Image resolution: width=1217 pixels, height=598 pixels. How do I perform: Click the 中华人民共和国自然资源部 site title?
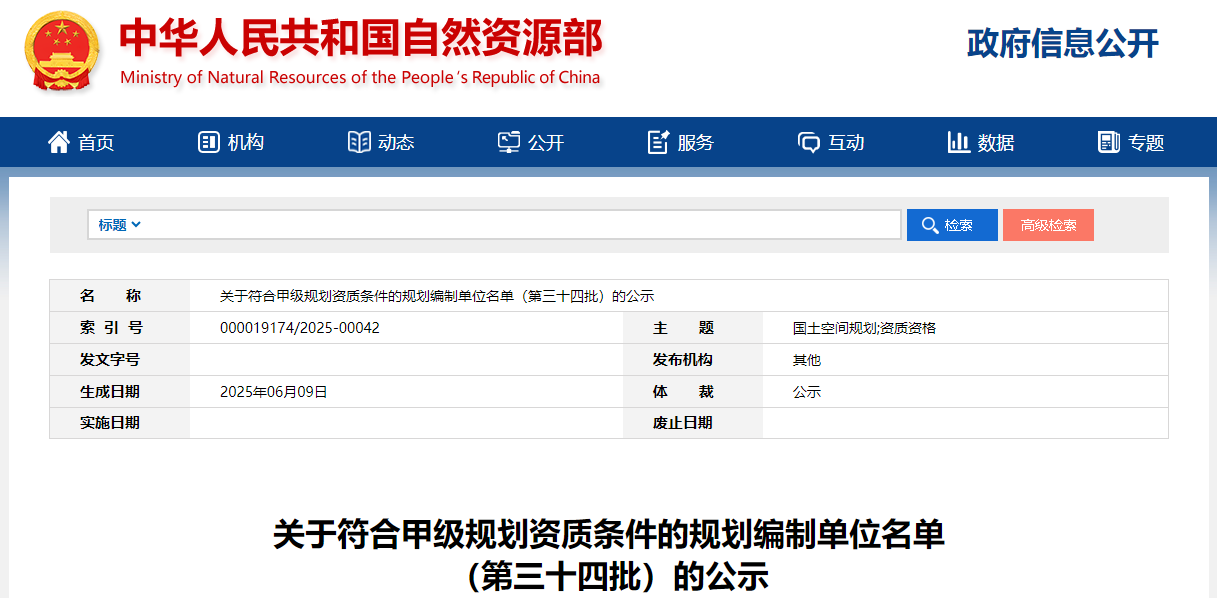(361, 38)
